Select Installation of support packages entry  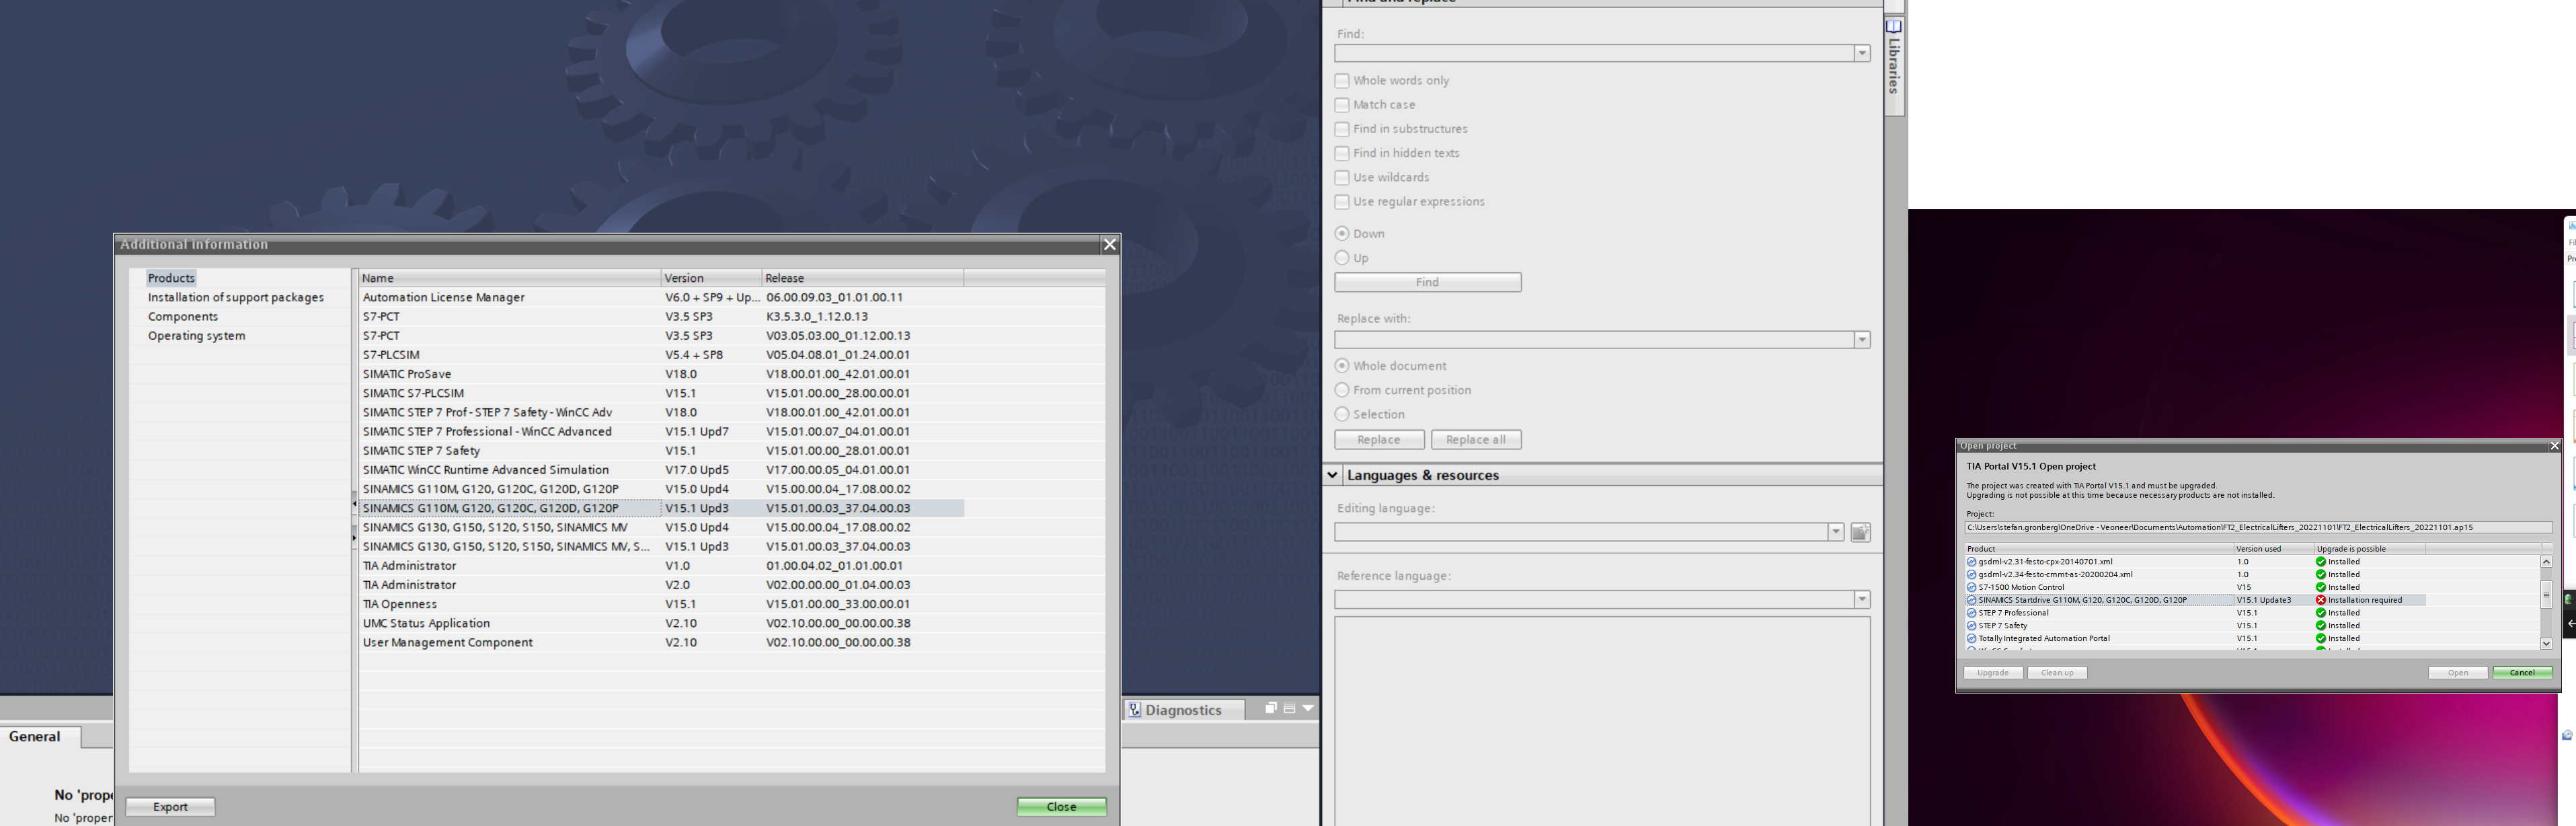pyautogui.click(x=235, y=297)
